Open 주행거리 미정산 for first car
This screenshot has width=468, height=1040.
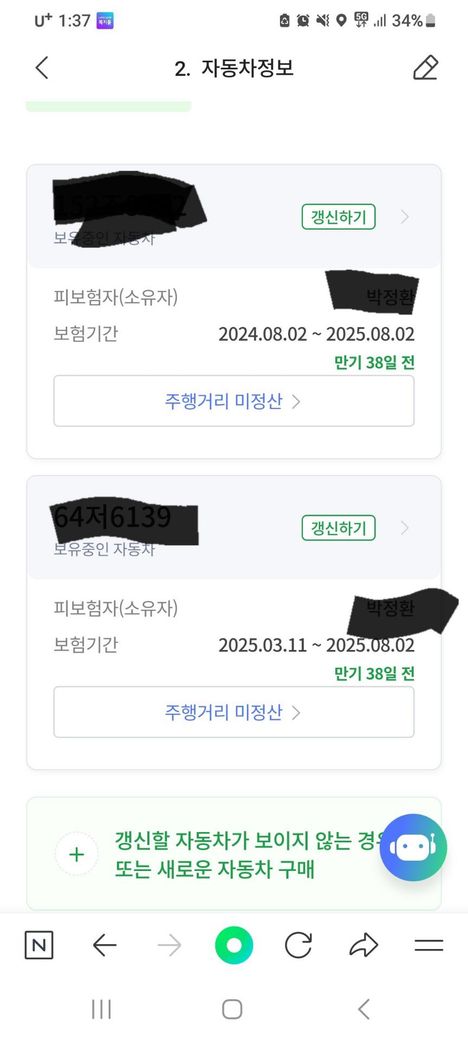(x=234, y=401)
